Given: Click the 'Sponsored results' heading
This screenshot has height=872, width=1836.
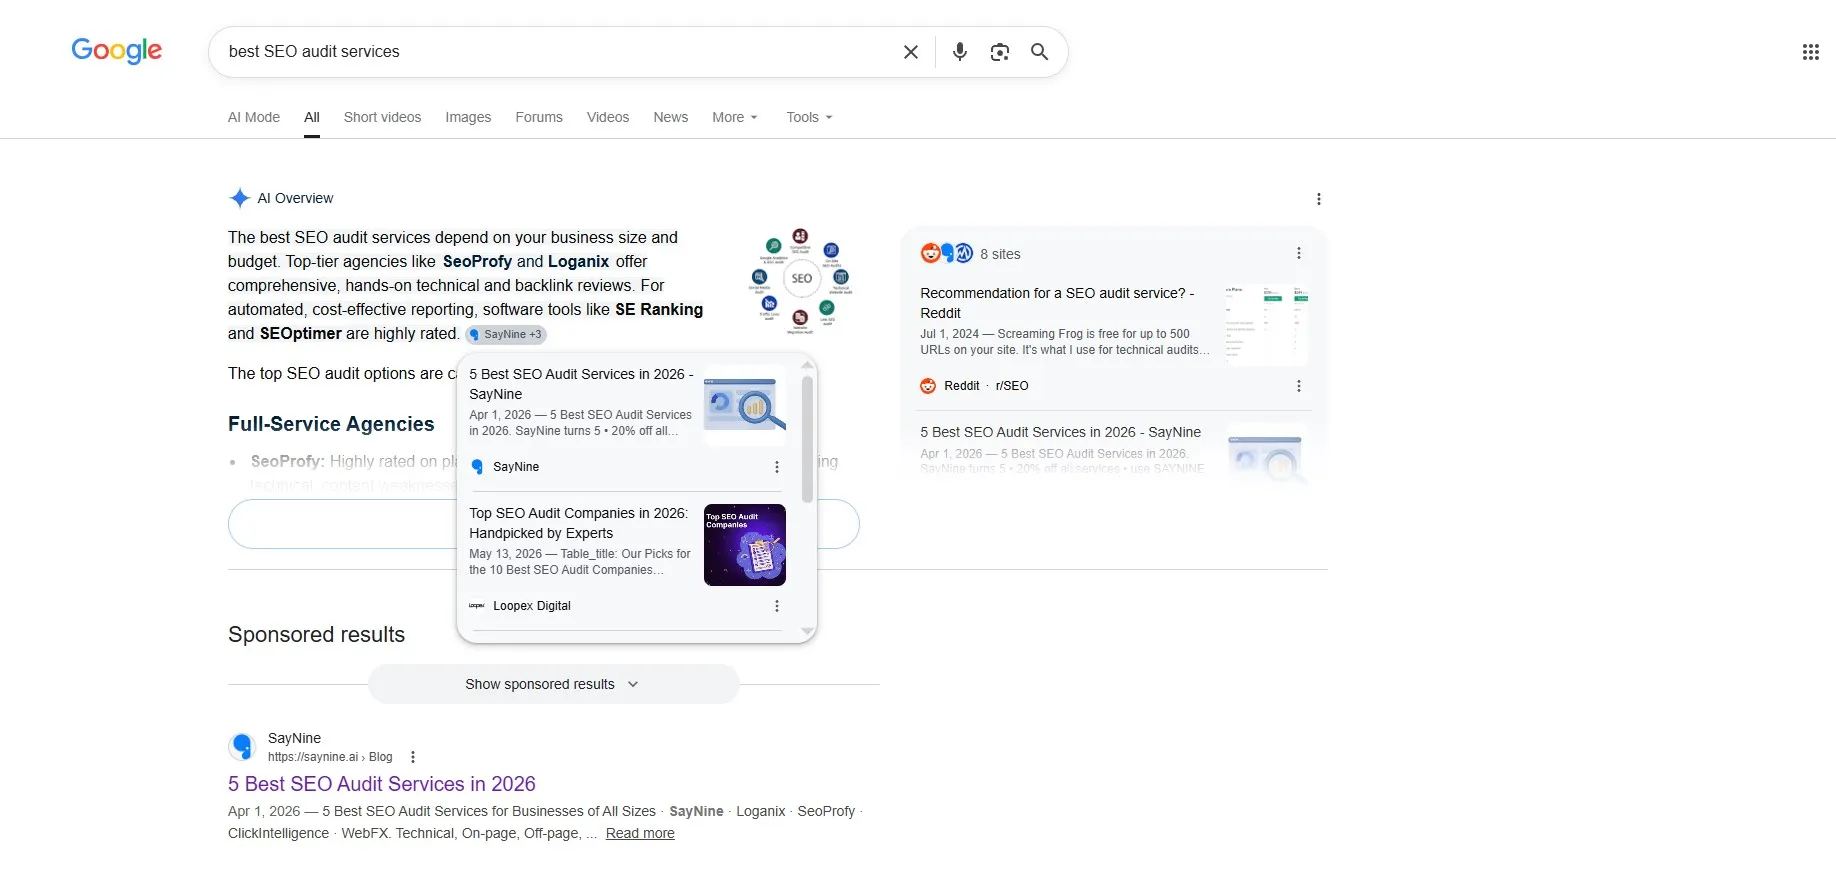Looking at the screenshot, I should point(316,635).
